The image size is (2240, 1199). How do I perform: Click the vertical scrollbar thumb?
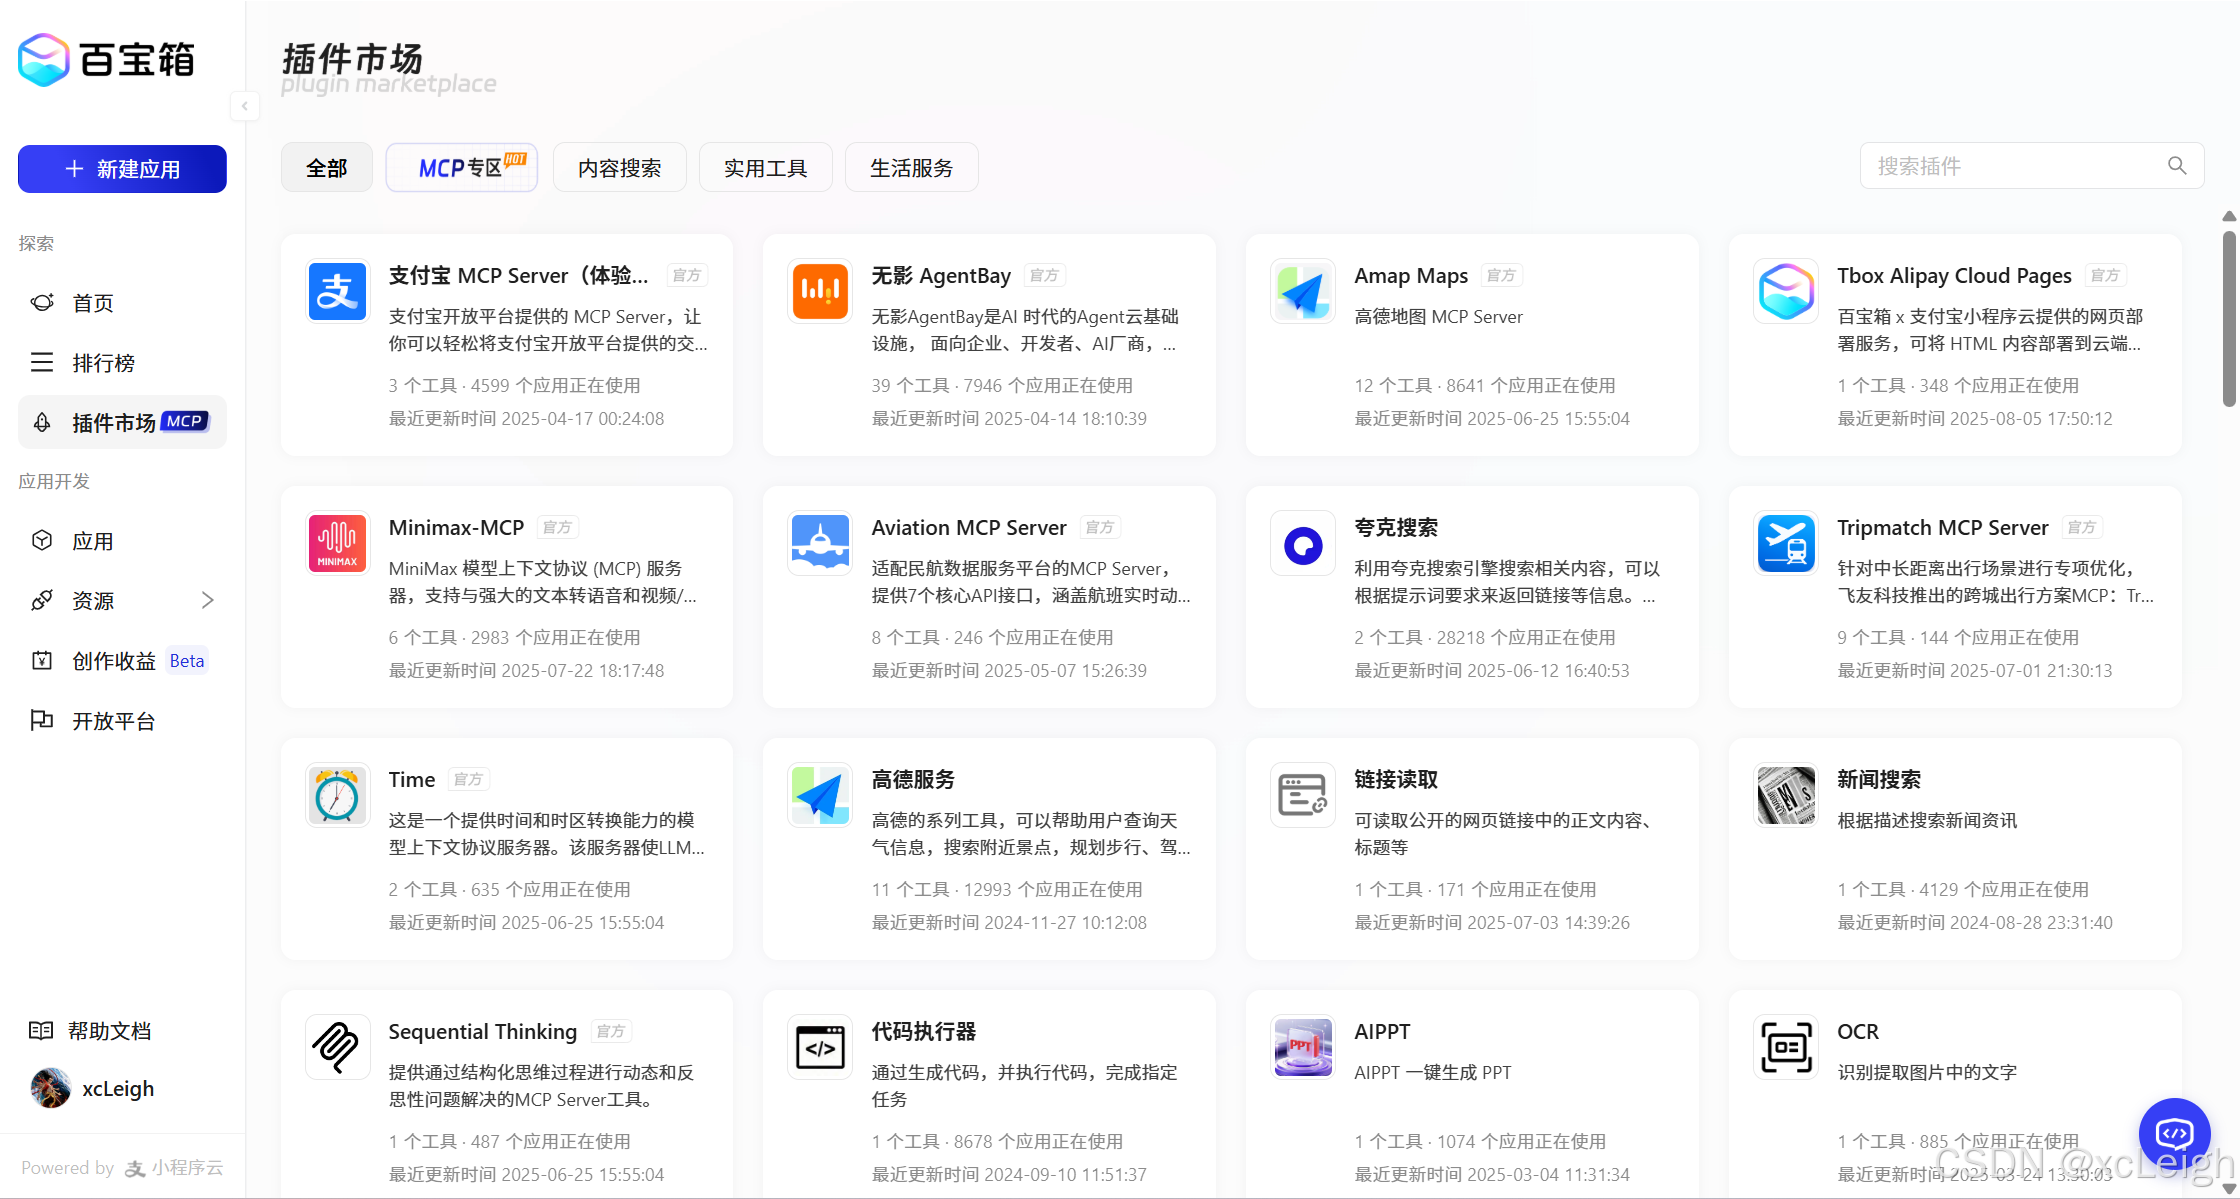2229,318
